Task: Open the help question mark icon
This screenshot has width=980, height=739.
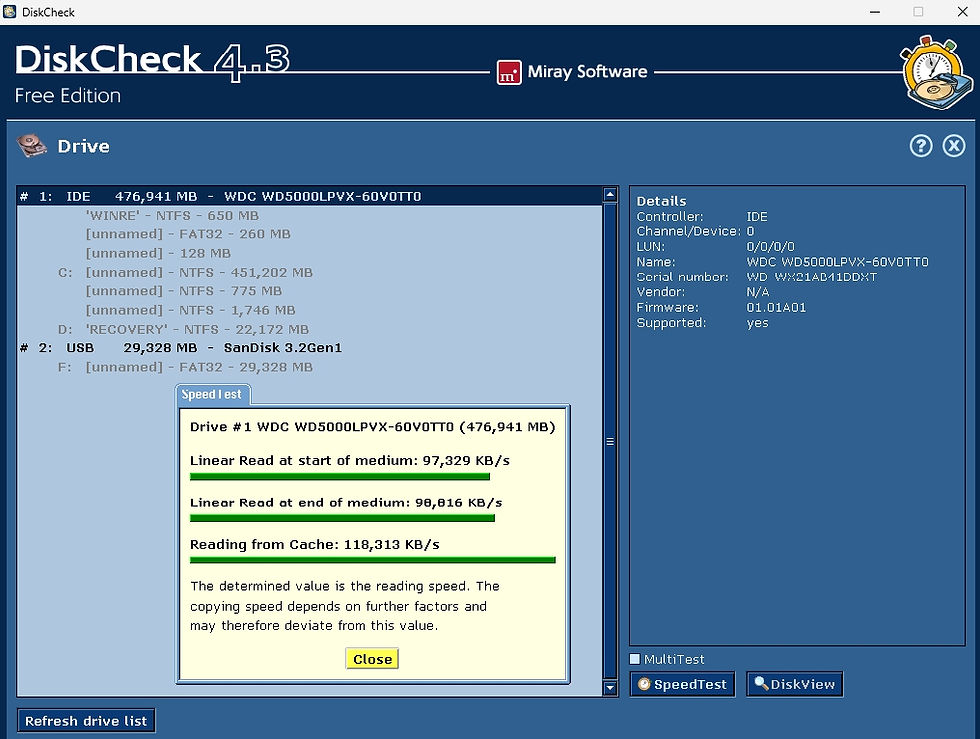Action: [921, 146]
